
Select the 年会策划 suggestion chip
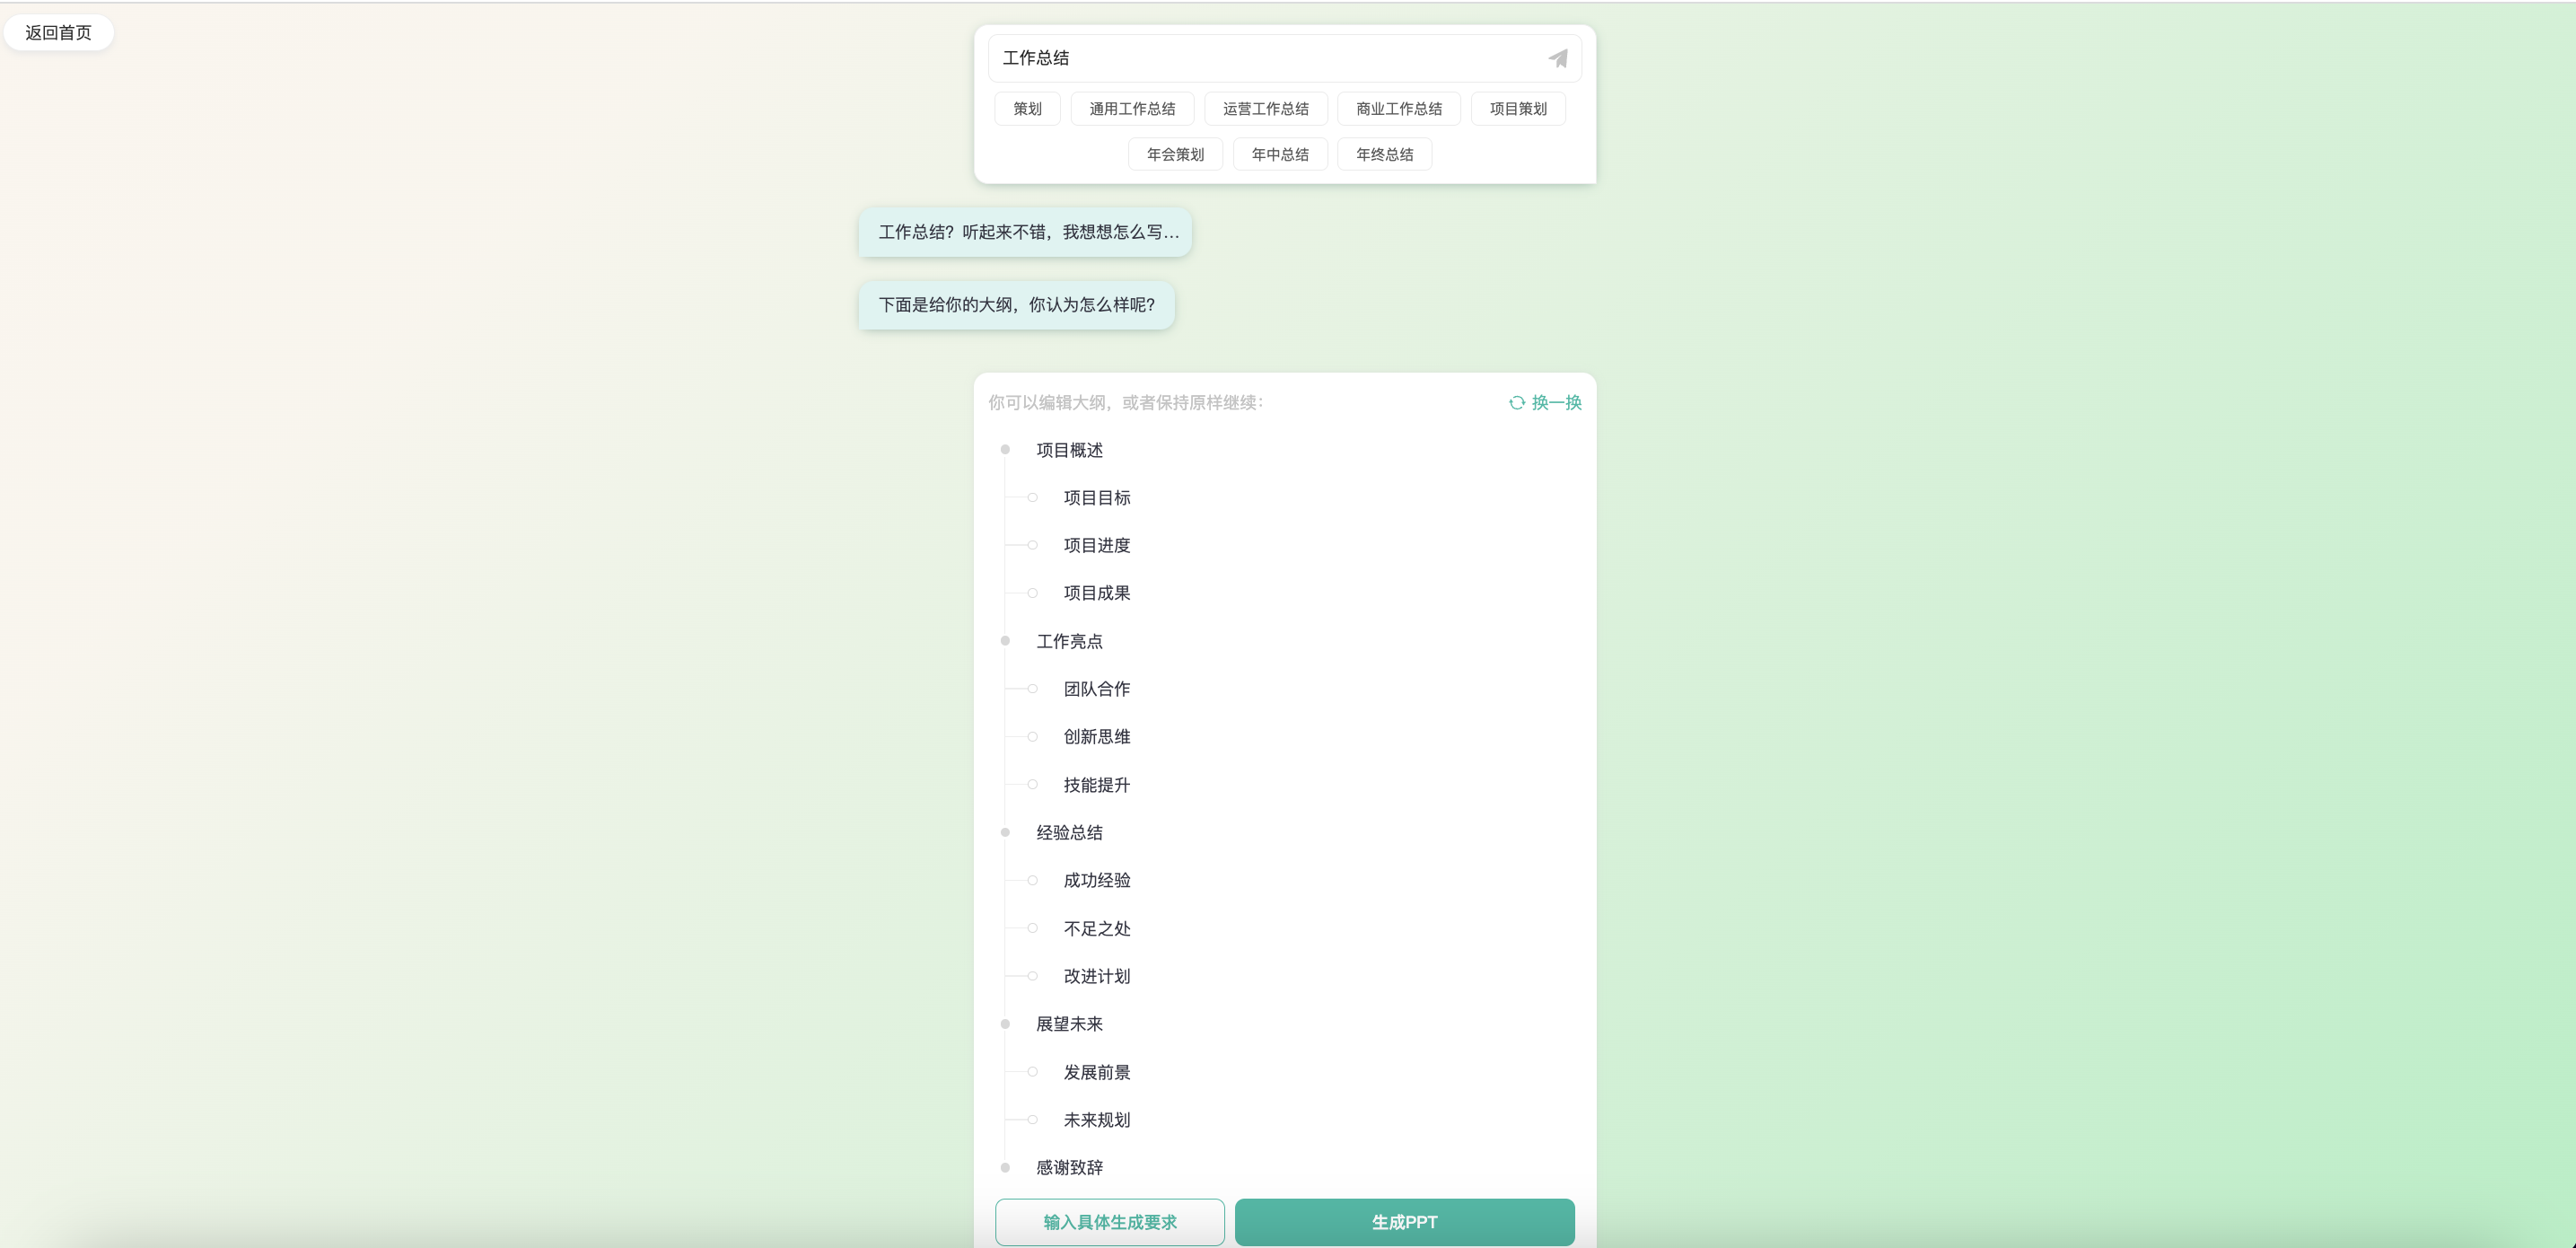coord(1175,155)
